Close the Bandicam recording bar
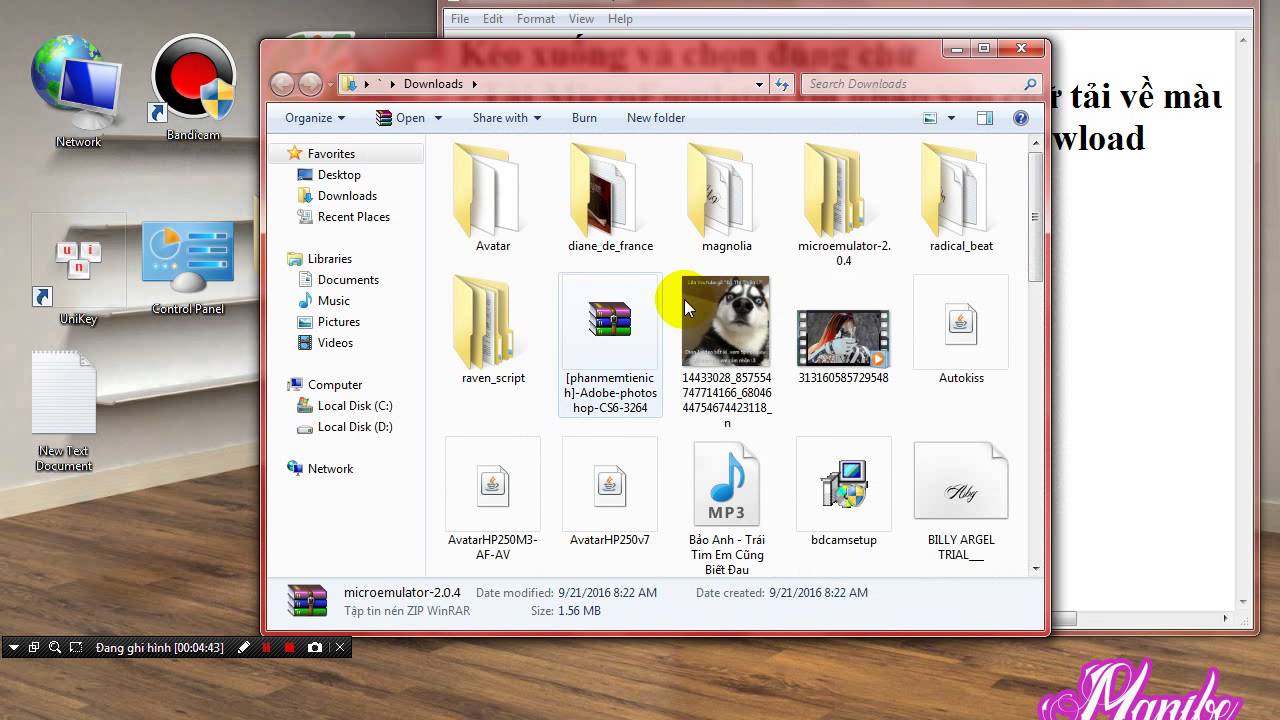Image resolution: width=1280 pixels, height=720 pixels. click(x=340, y=648)
